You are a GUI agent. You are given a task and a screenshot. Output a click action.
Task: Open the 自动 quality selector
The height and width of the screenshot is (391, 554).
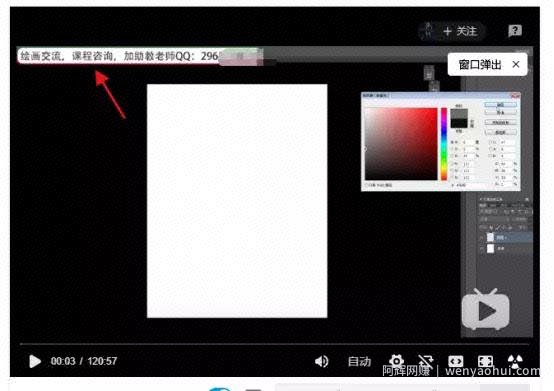pos(359,361)
